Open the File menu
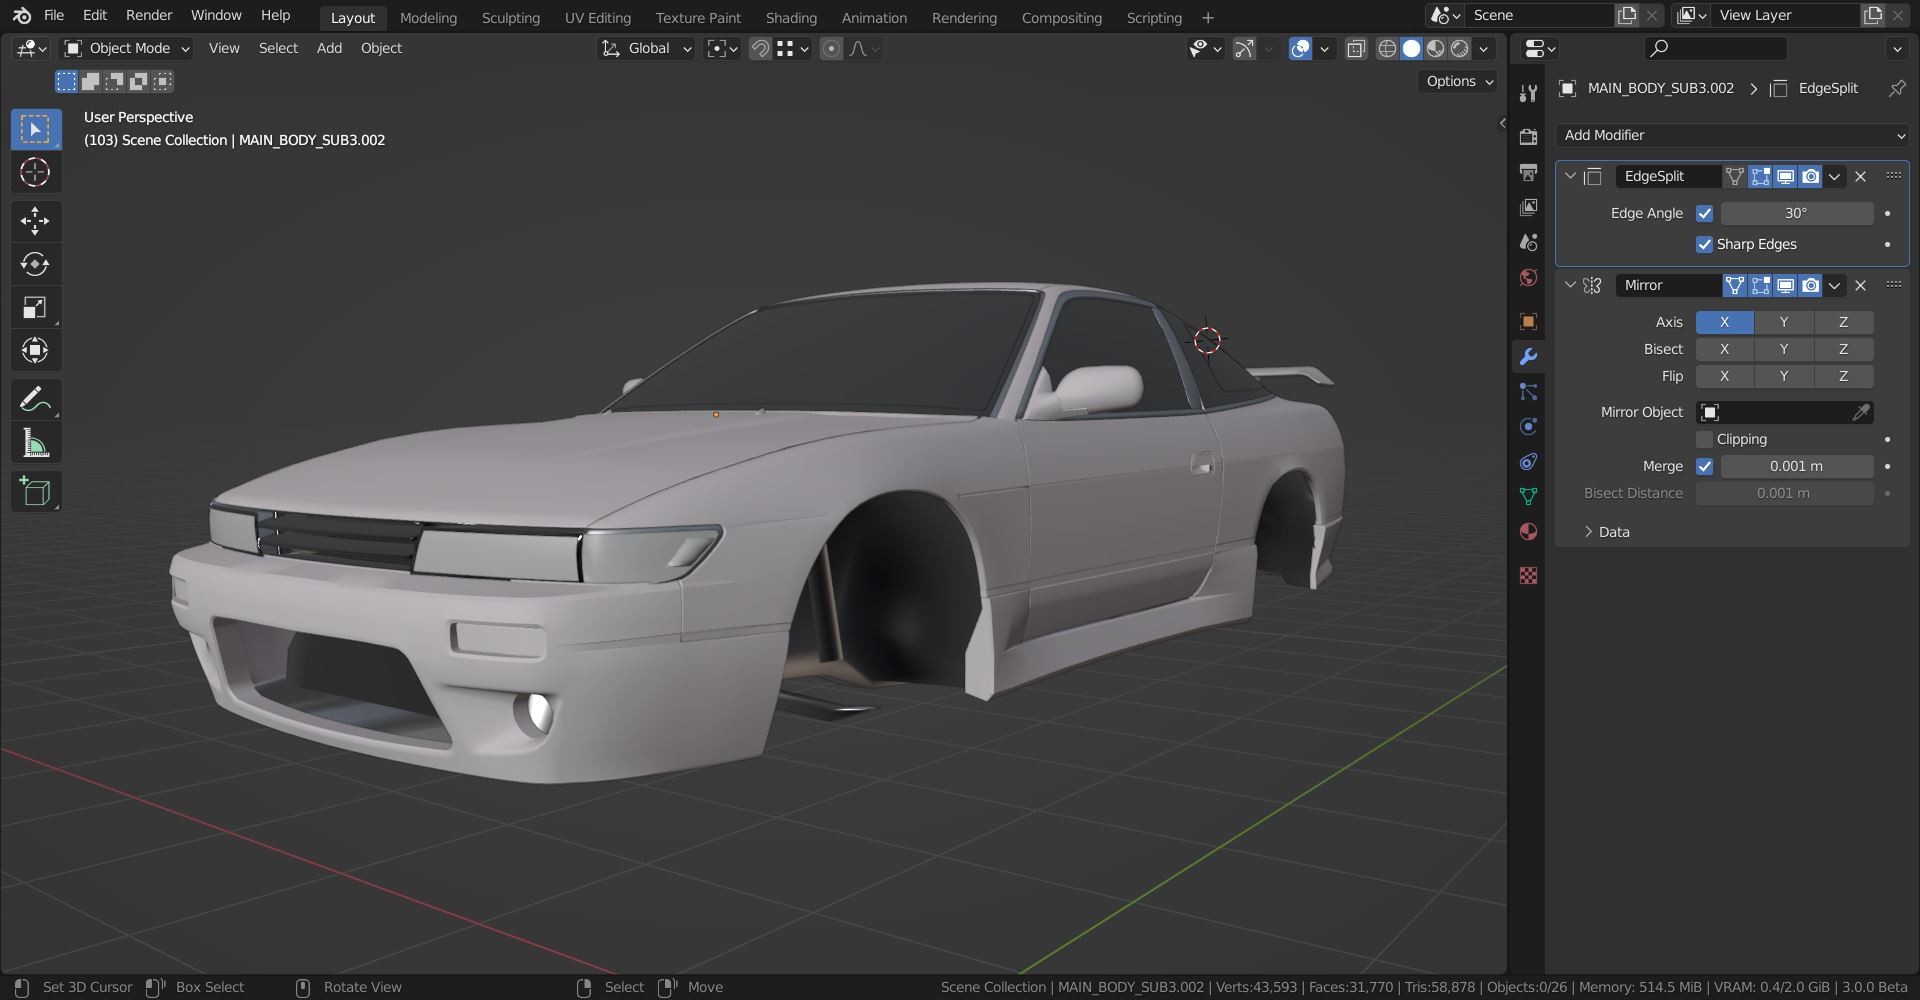 click(54, 15)
